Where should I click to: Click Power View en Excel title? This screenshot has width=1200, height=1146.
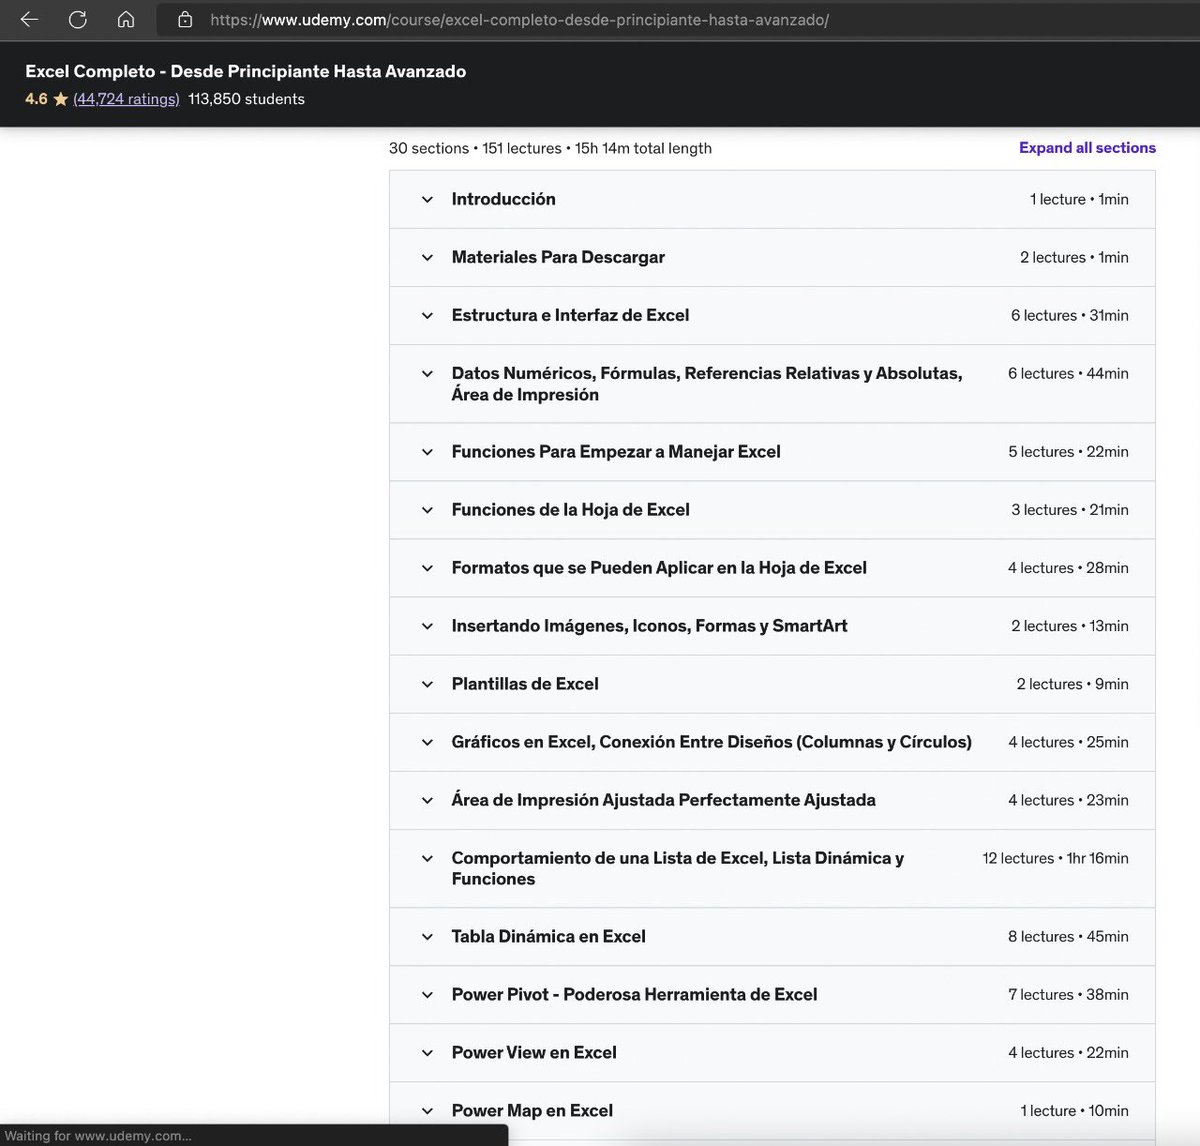pos(534,1053)
